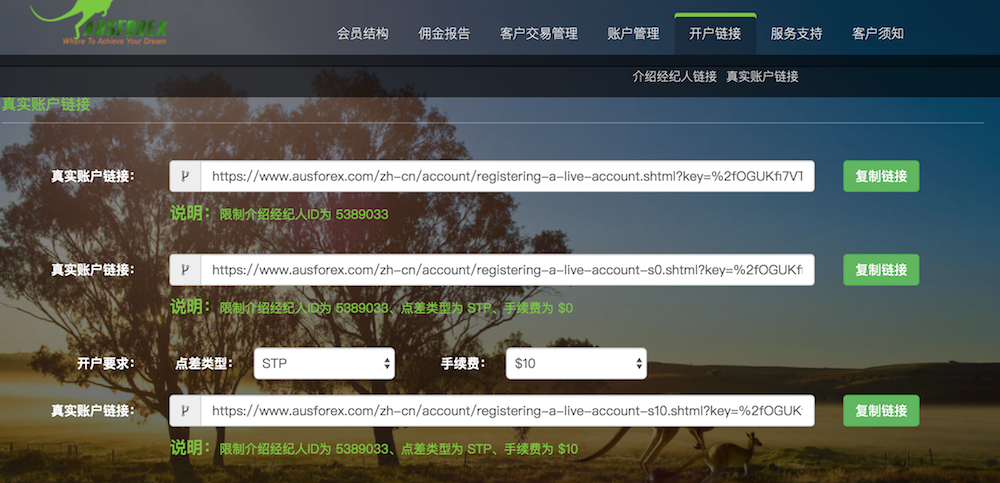Click the 手续费 label beside $10 dropdown

click(x=463, y=364)
